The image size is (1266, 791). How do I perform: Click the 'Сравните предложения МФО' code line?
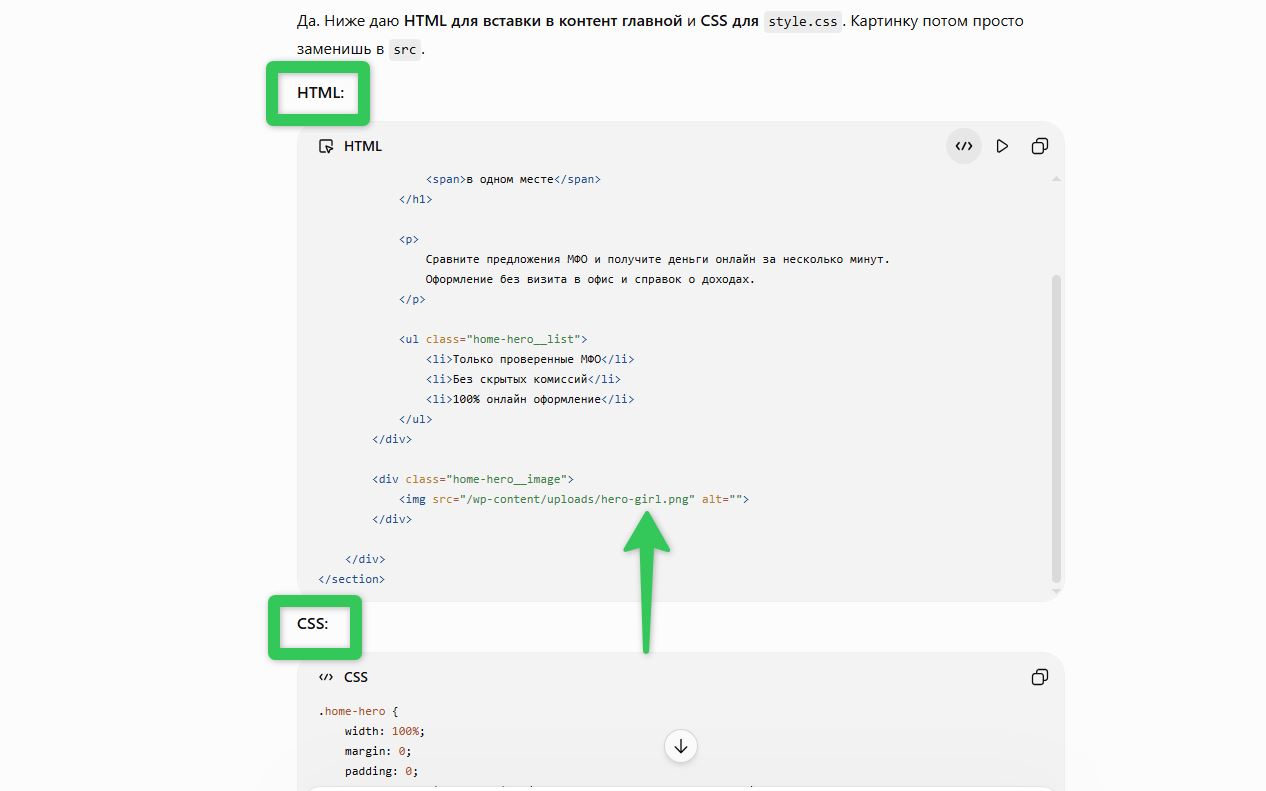coord(657,259)
